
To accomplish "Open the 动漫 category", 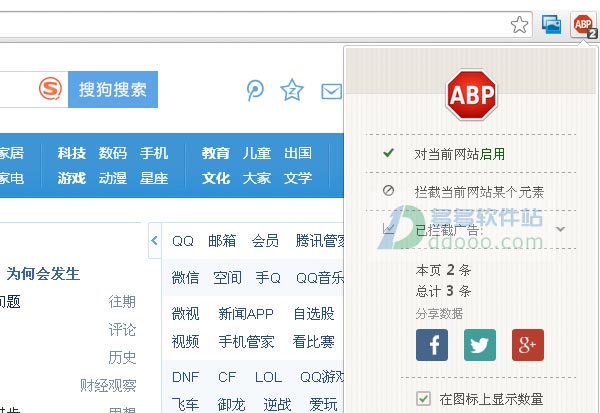I will [112, 178].
